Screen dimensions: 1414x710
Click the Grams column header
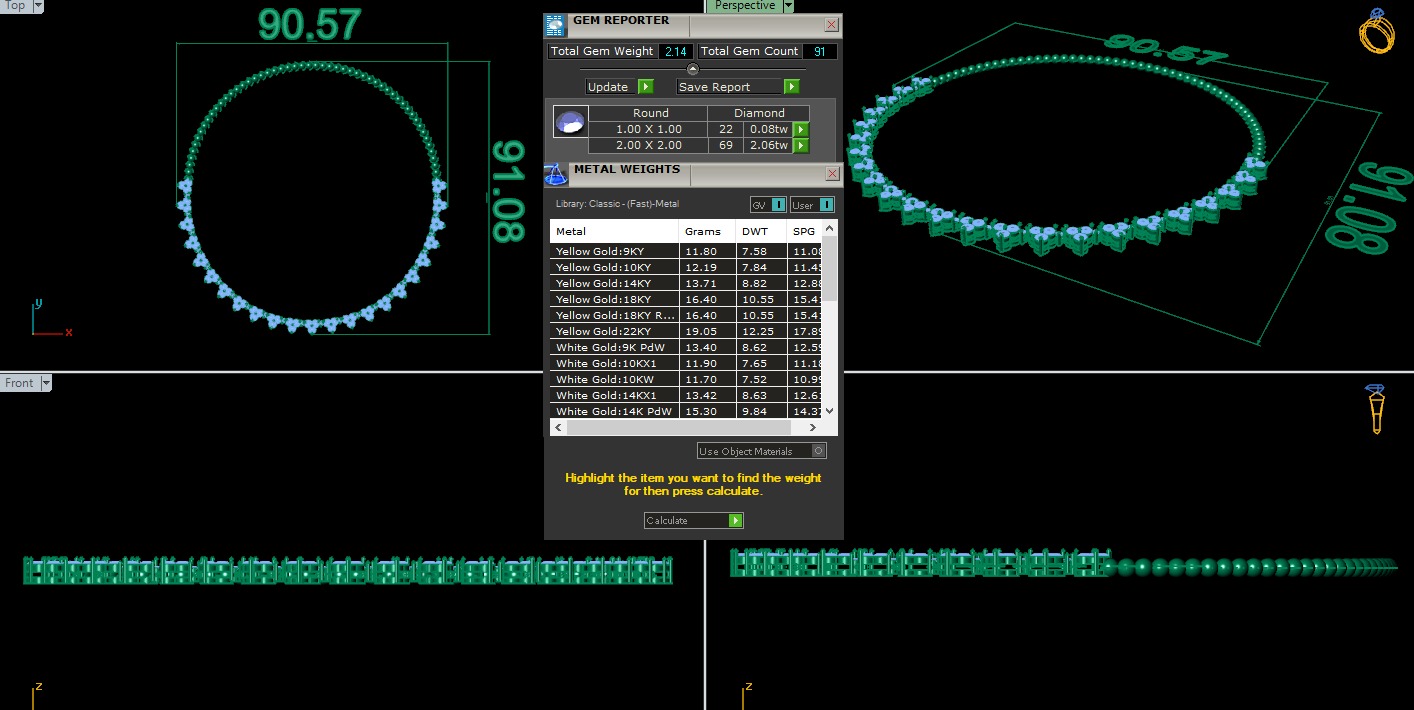click(x=707, y=231)
